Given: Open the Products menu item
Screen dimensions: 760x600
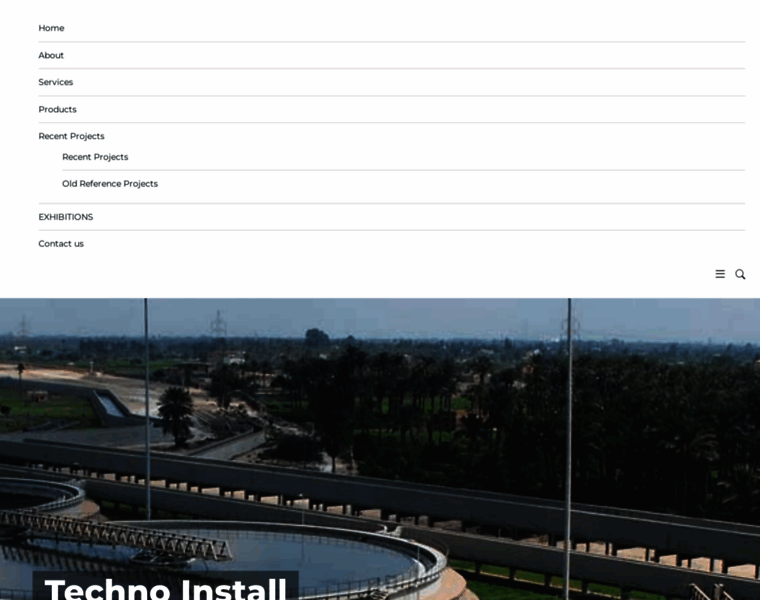Looking at the screenshot, I should pyautogui.click(x=57, y=109).
